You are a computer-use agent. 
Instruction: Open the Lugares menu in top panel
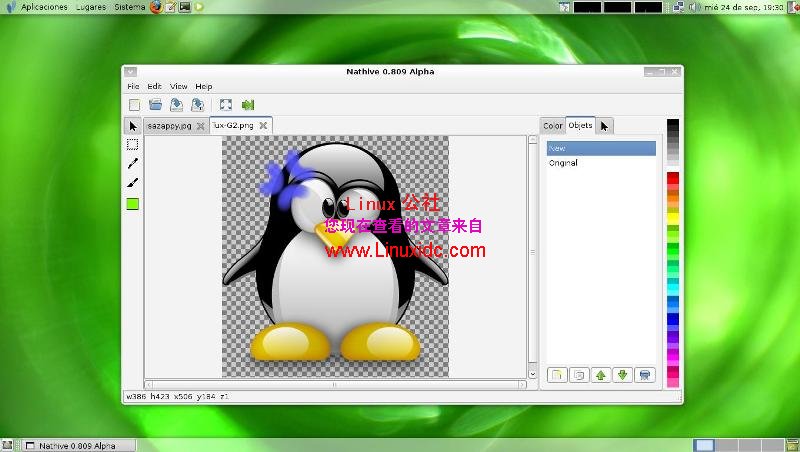click(91, 7)
